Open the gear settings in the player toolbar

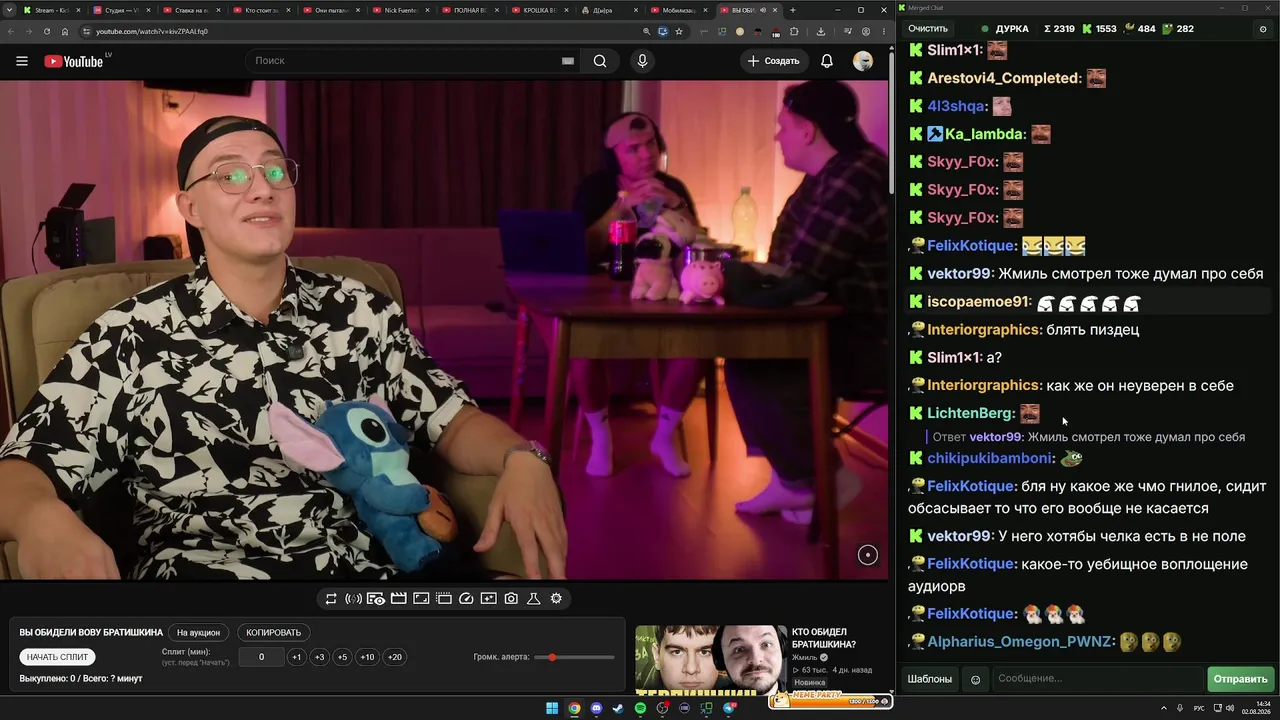pyautogui.click(x=556, y=599)
